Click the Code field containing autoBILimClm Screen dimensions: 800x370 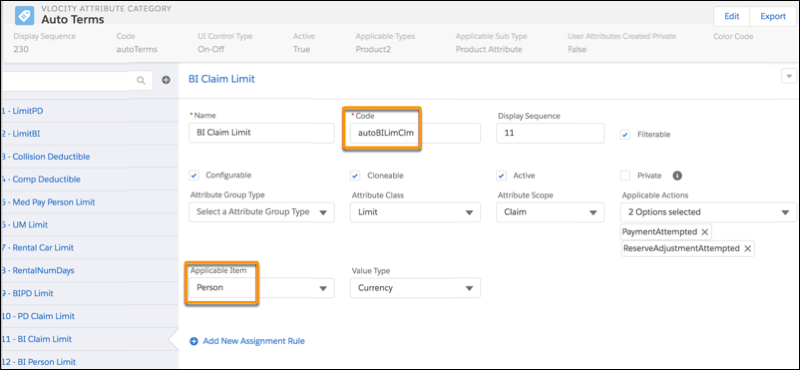(x=415, y=133)
